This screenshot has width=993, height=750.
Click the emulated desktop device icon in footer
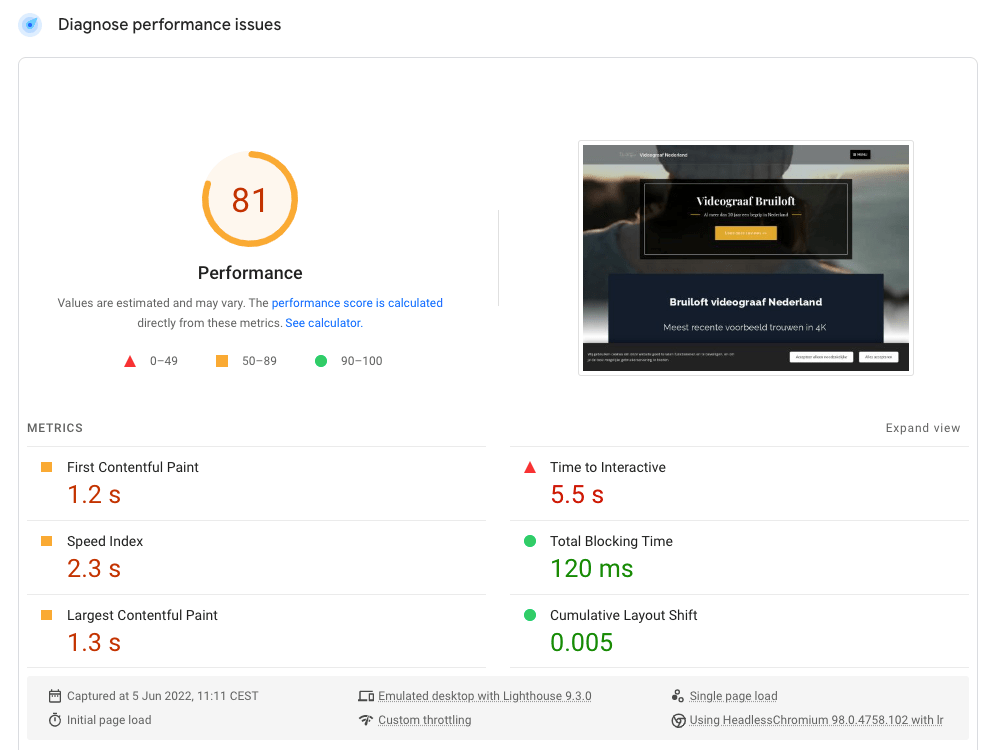coord(365,695)
